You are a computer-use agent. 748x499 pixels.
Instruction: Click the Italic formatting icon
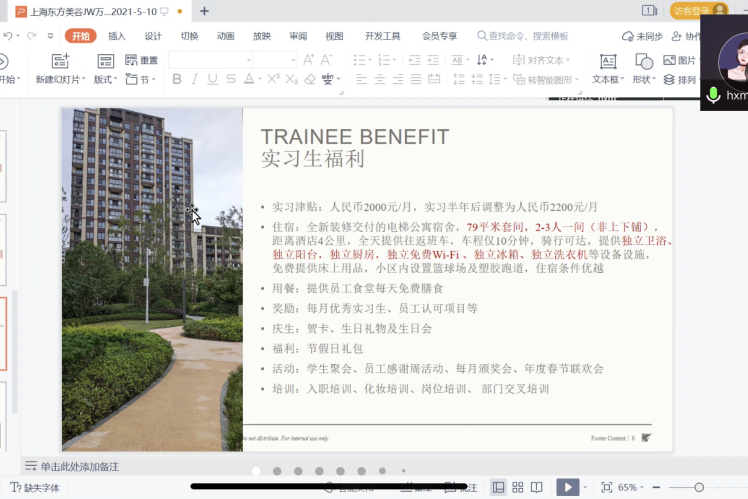(193, 80)
